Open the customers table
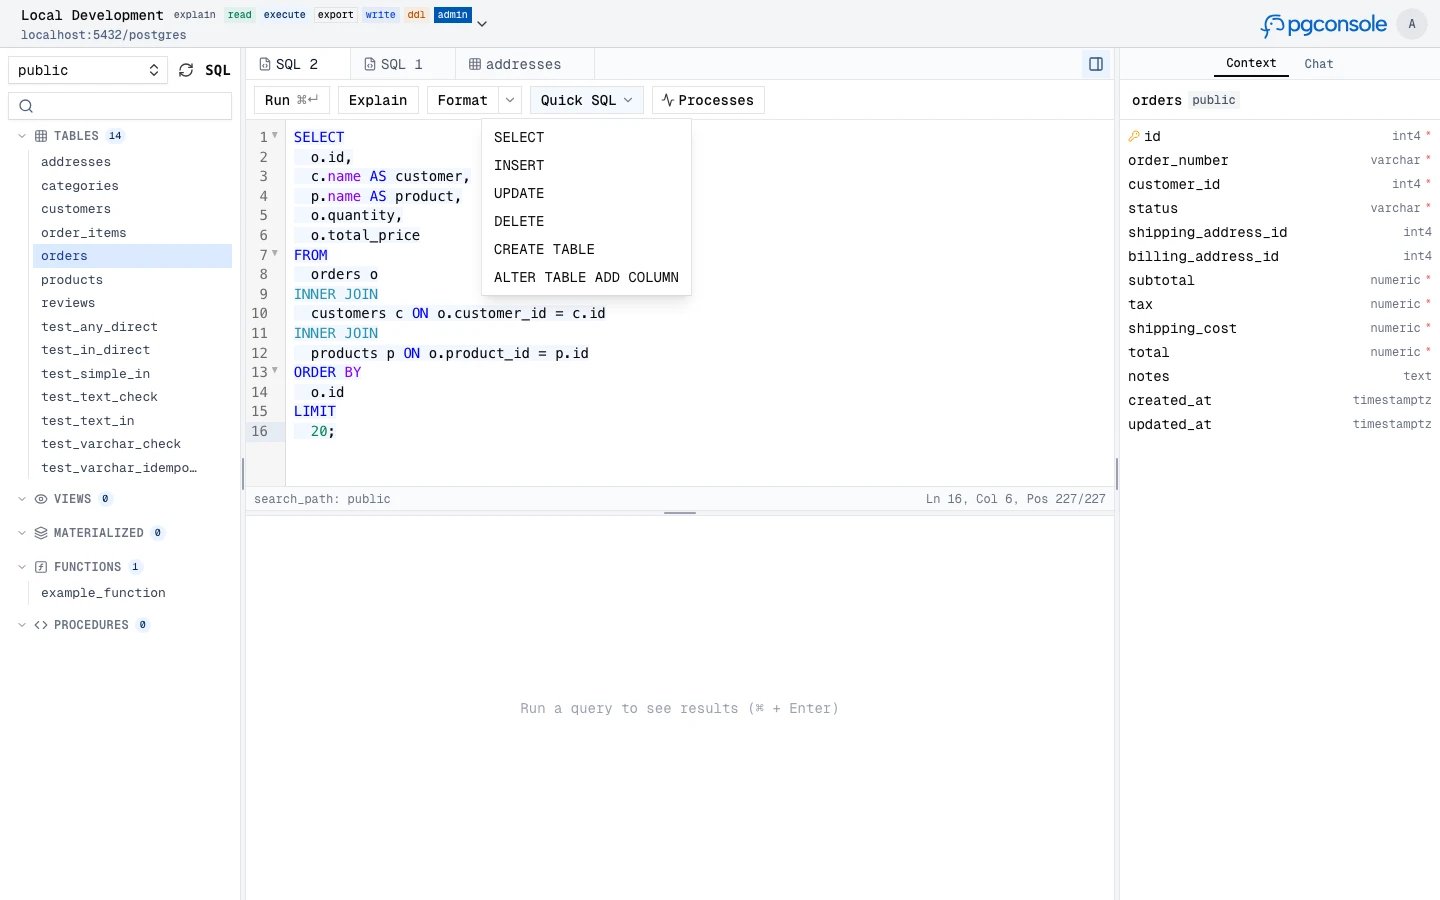This screenshot has height=900, width=1440. coord(132,209)
